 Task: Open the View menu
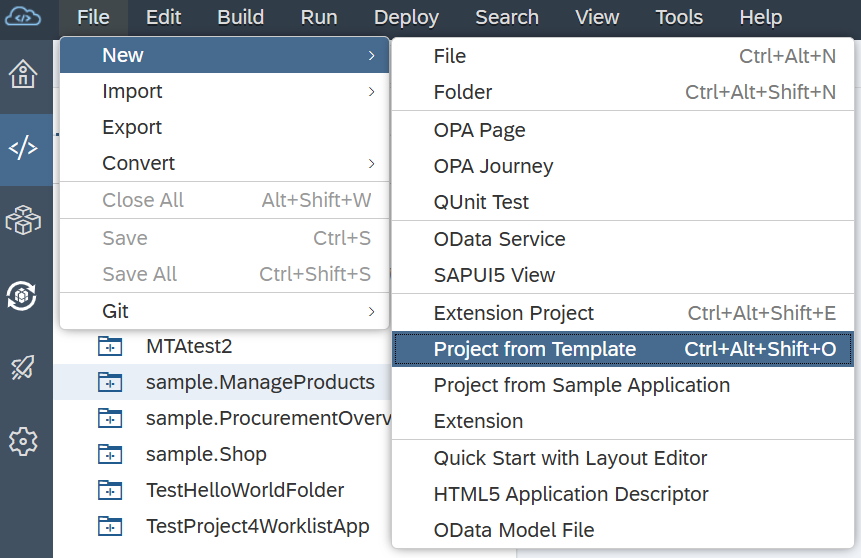click(x=597, y=18)
